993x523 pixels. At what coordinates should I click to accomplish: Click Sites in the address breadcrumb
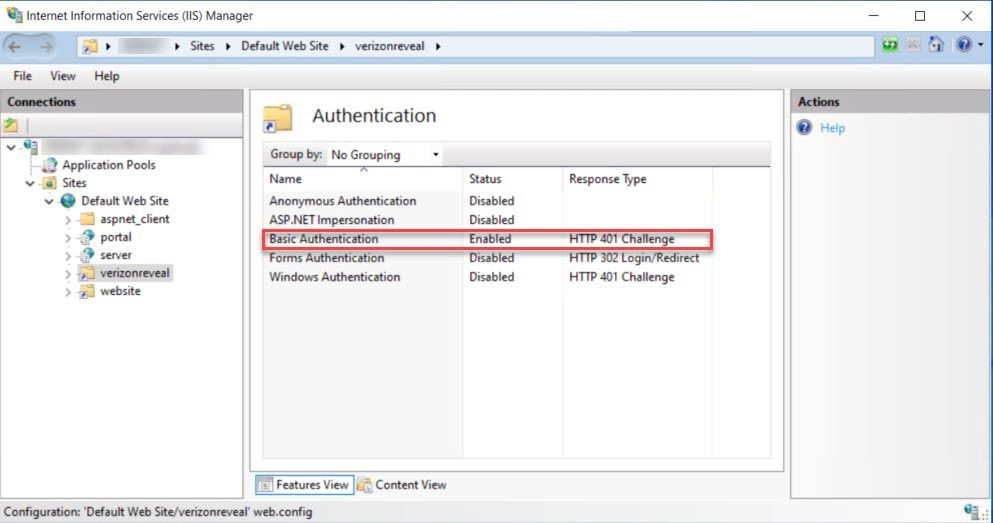click(x=202, y=46)
